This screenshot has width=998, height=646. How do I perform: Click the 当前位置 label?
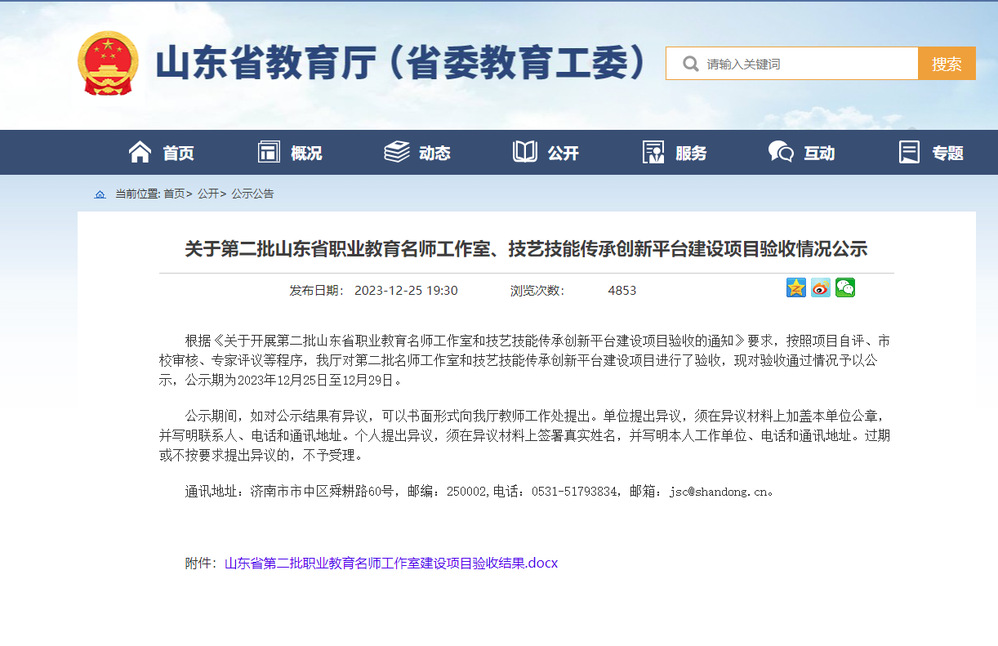[x=137, y=194]
